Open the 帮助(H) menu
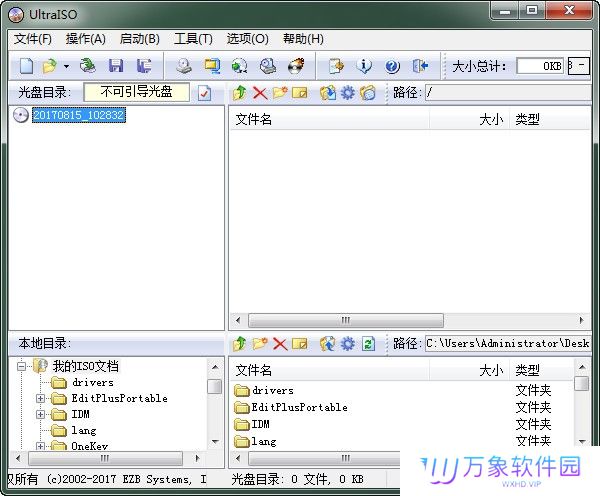This screenshot has height=496, width=600. 303,39
